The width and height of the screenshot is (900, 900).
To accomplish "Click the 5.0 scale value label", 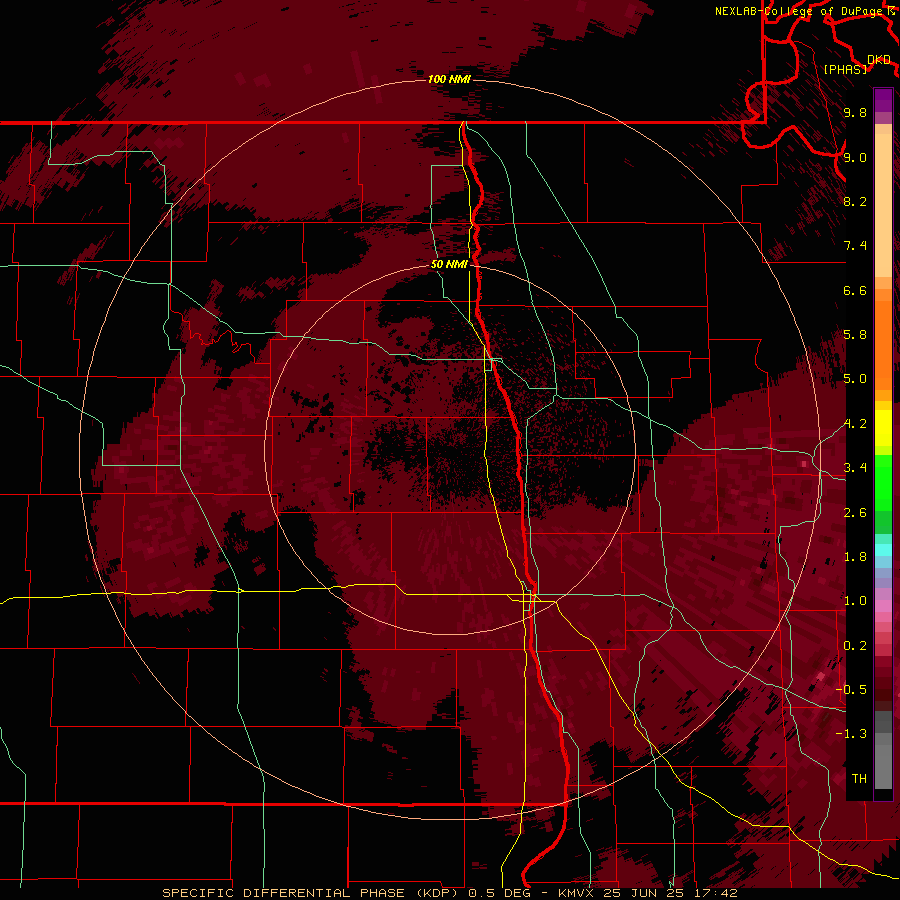I will 855,379.
